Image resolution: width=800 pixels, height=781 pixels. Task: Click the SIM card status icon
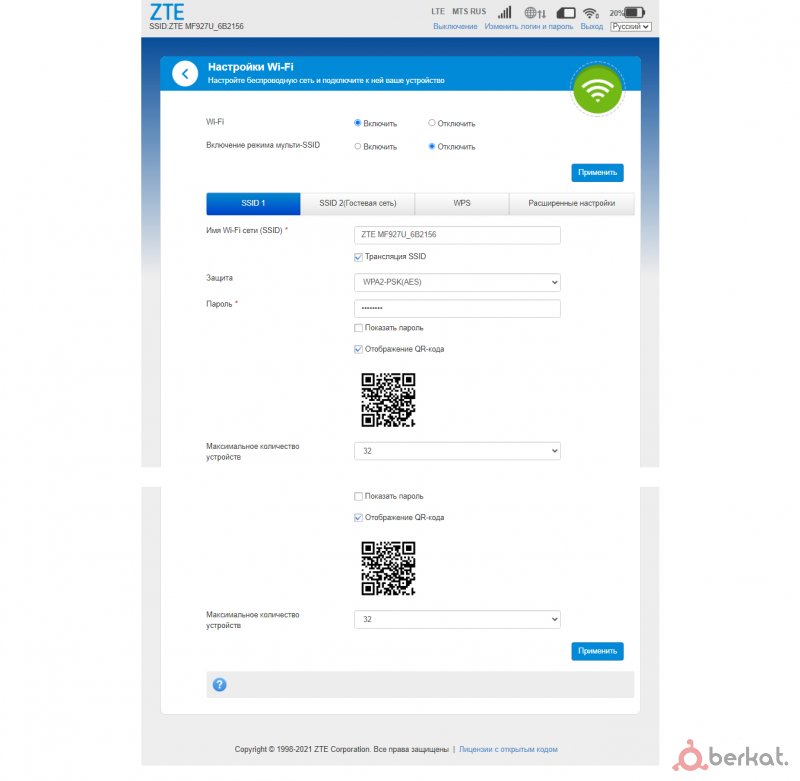tap(566, 13)
